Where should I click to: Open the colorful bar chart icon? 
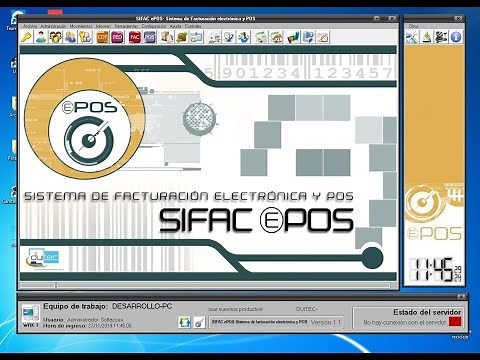pos(293,37)
